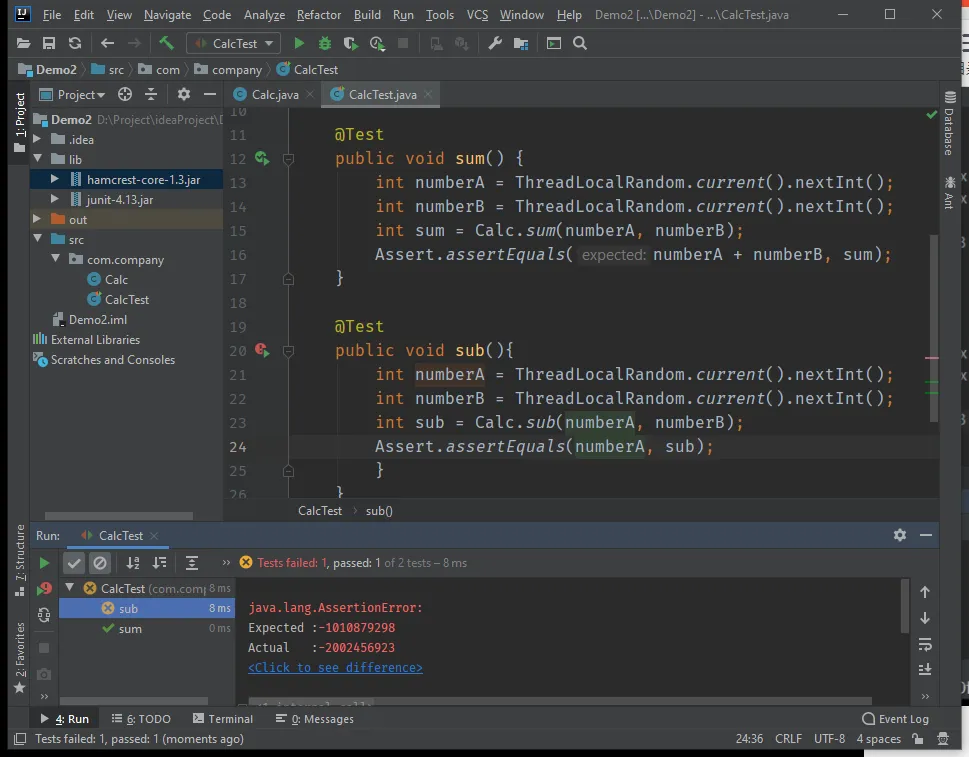Start debugging with the Debug bug icon
Viewport: 969px width, 757px height.
tap(324, 43)
